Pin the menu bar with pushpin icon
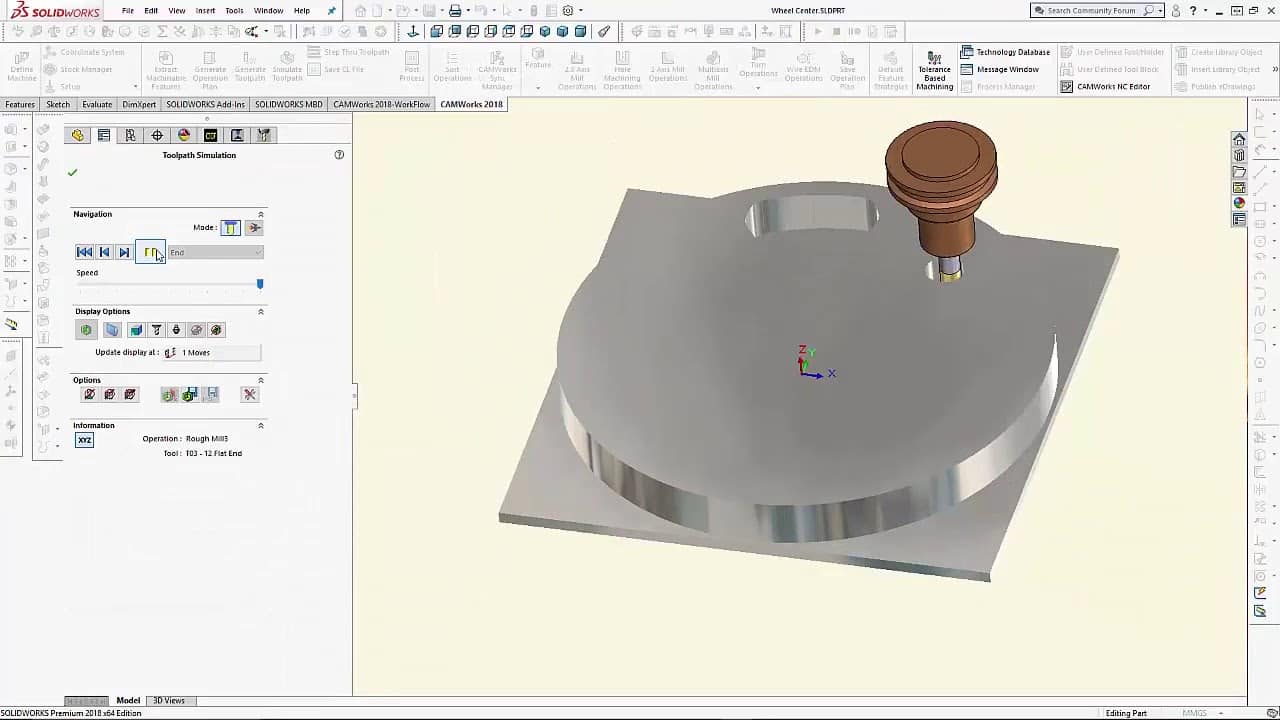This screenshot has width=1280, height=720. (x=332, y=11)
